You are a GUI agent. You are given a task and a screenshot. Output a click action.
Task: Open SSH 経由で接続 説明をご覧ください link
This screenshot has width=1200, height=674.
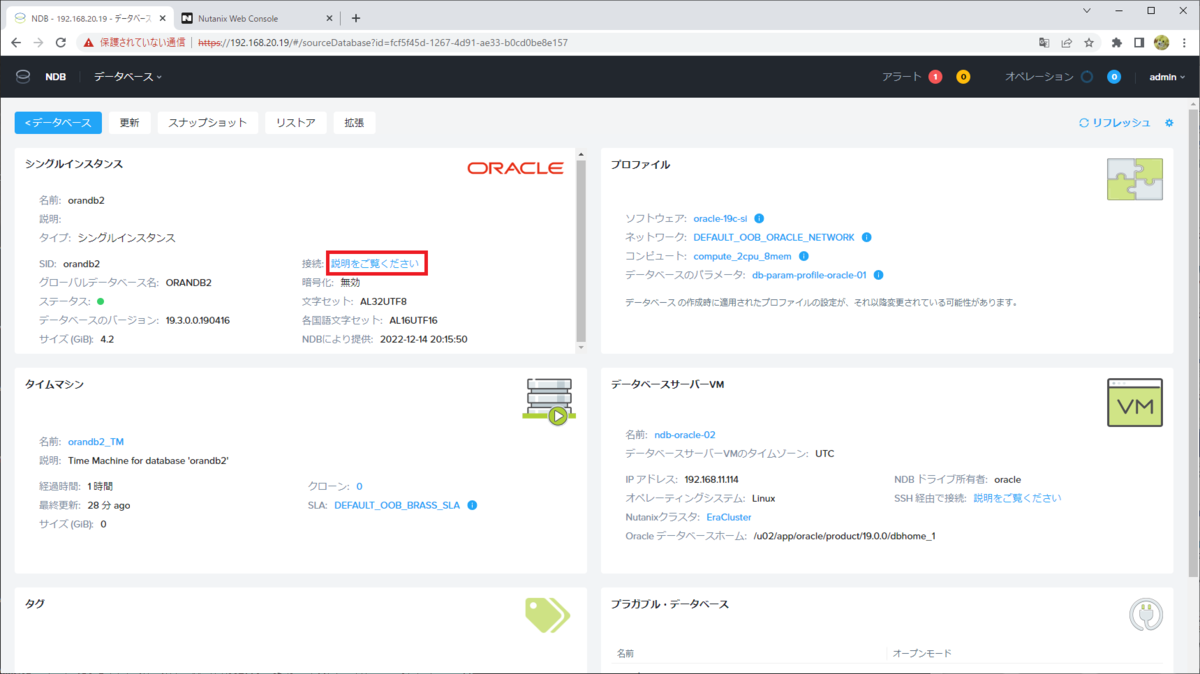tap(1017, 498)
